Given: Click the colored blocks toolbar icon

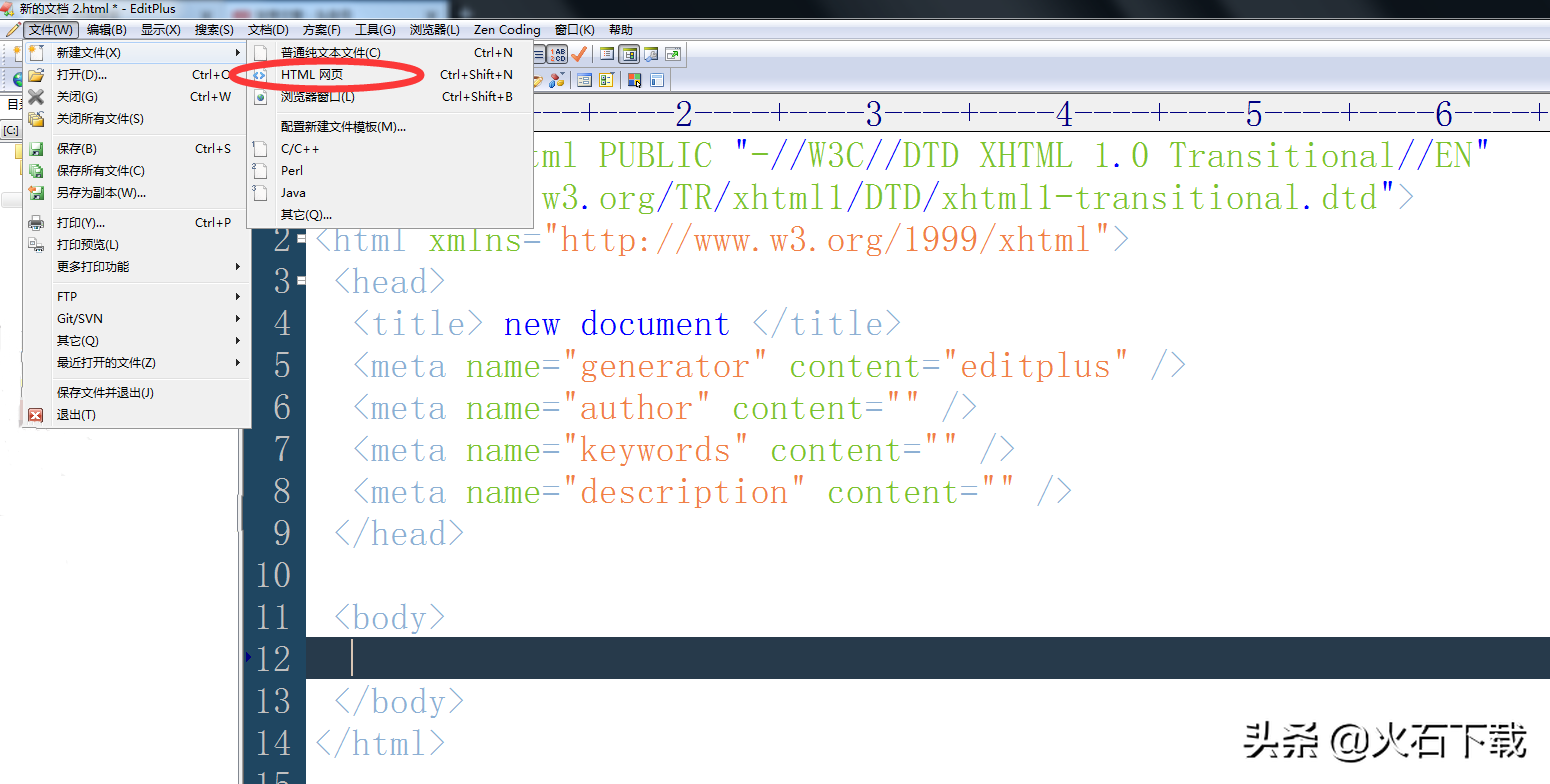Looking at the screenshot, I should coord(556,80).
